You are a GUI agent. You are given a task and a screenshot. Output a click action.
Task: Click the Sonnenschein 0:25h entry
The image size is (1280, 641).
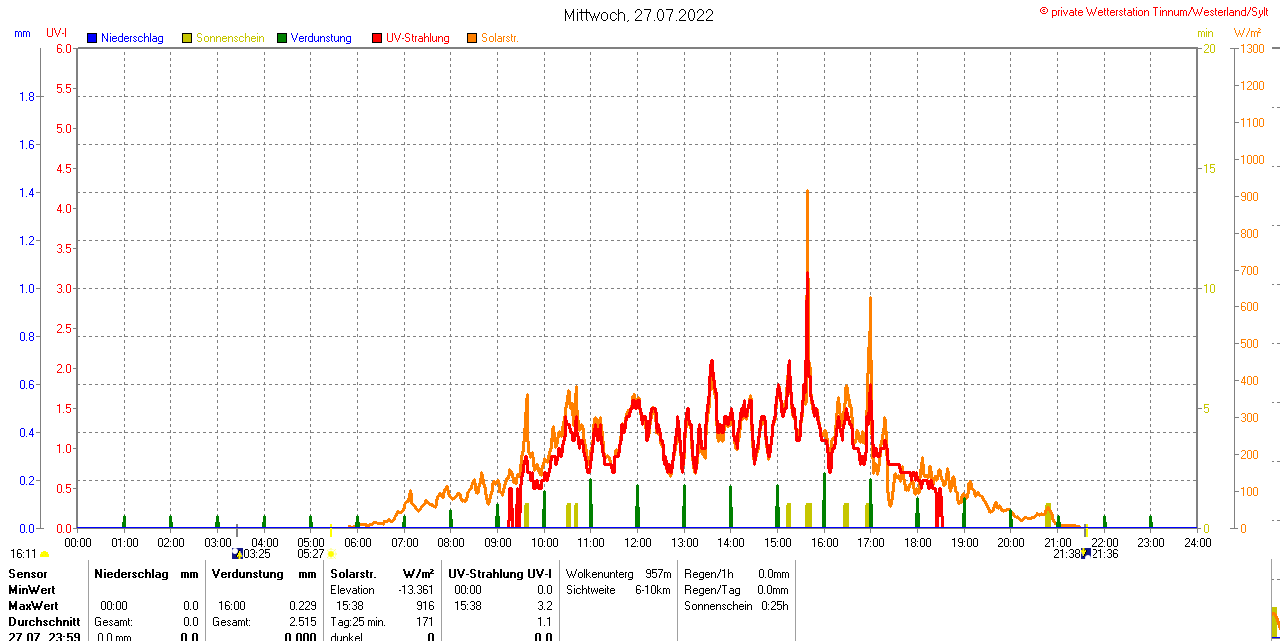click(x=736, y=606)
